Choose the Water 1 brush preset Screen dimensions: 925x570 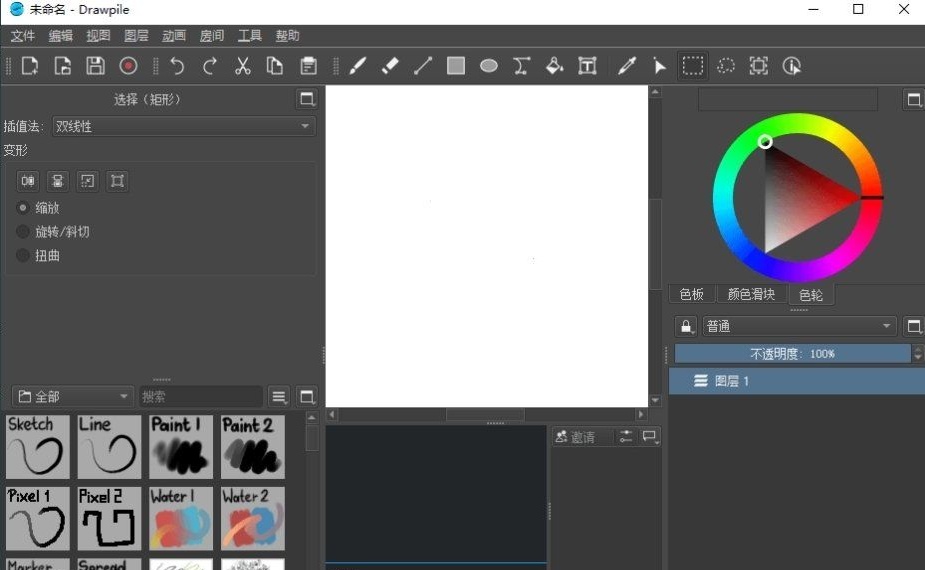coord(181,519)
